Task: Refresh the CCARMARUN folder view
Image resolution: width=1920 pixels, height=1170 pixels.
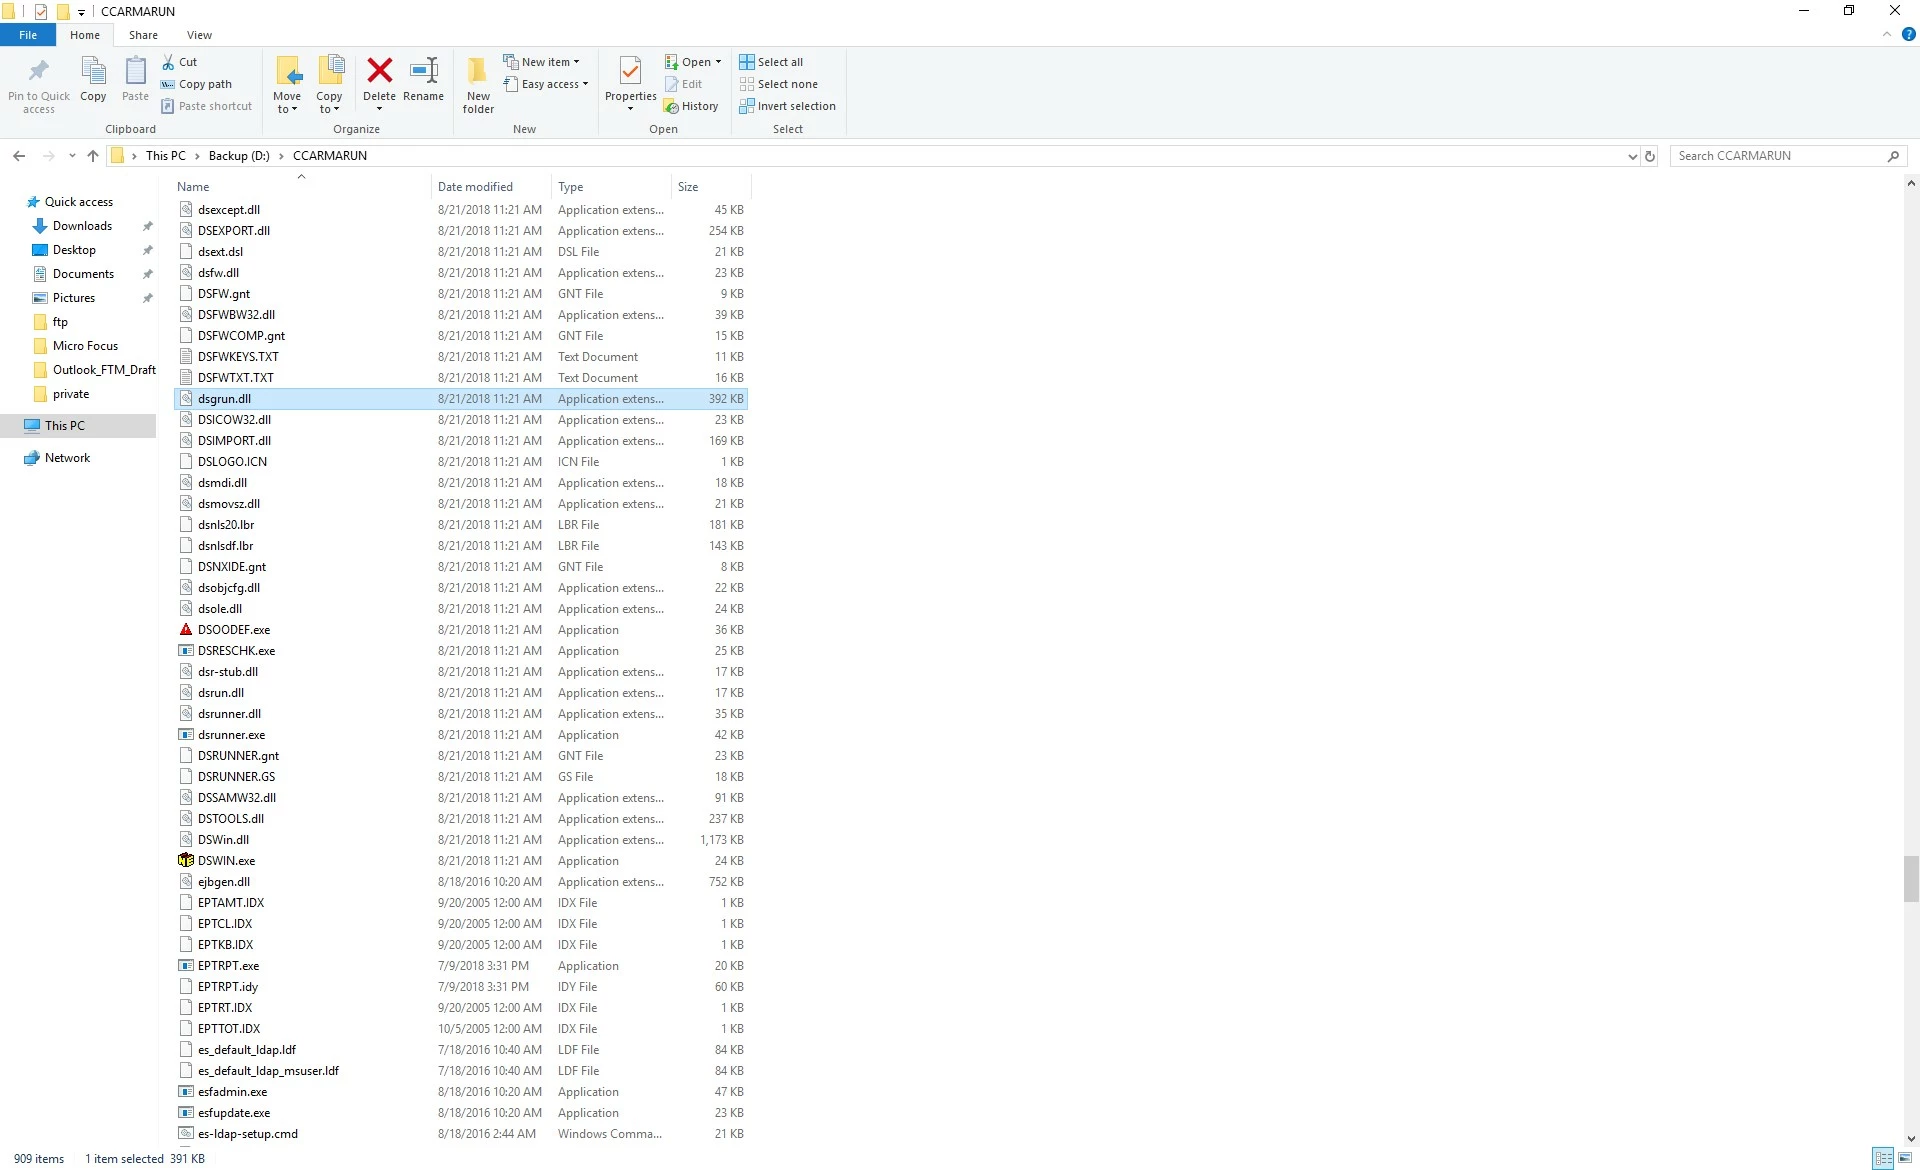Action: [x=1650, y=156]
